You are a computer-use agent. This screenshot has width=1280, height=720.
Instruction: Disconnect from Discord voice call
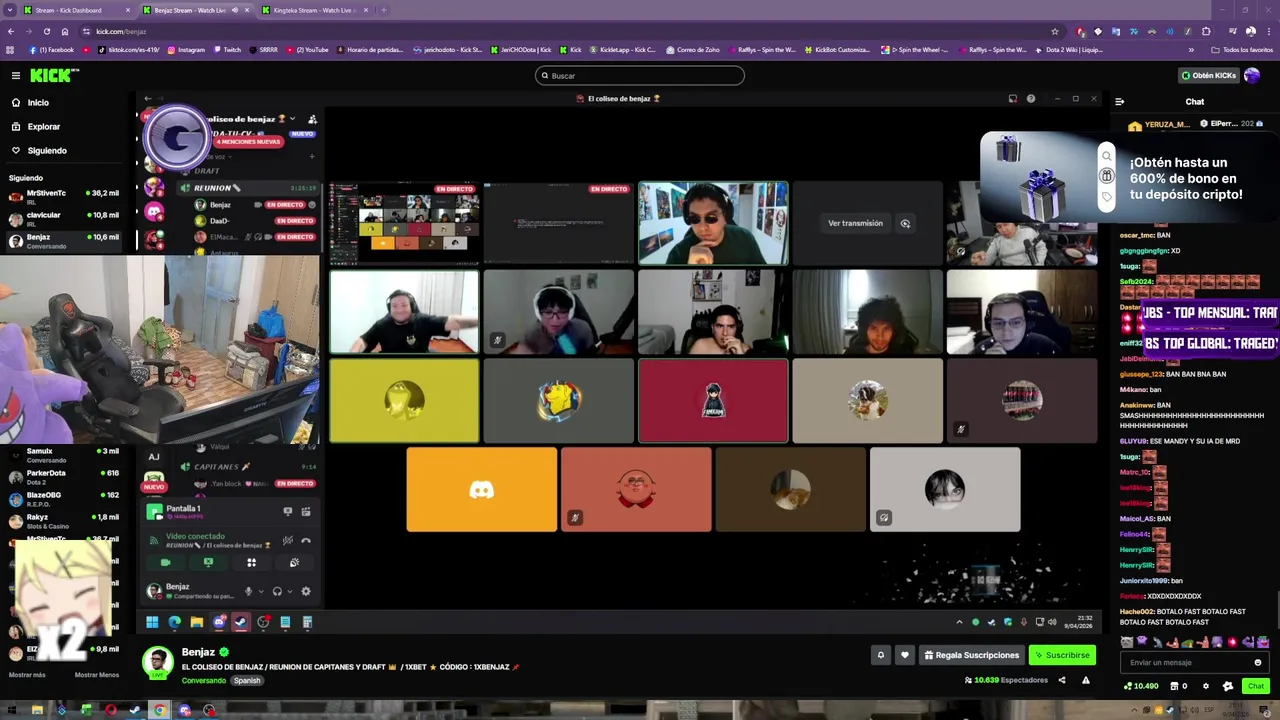pos(306,541)
